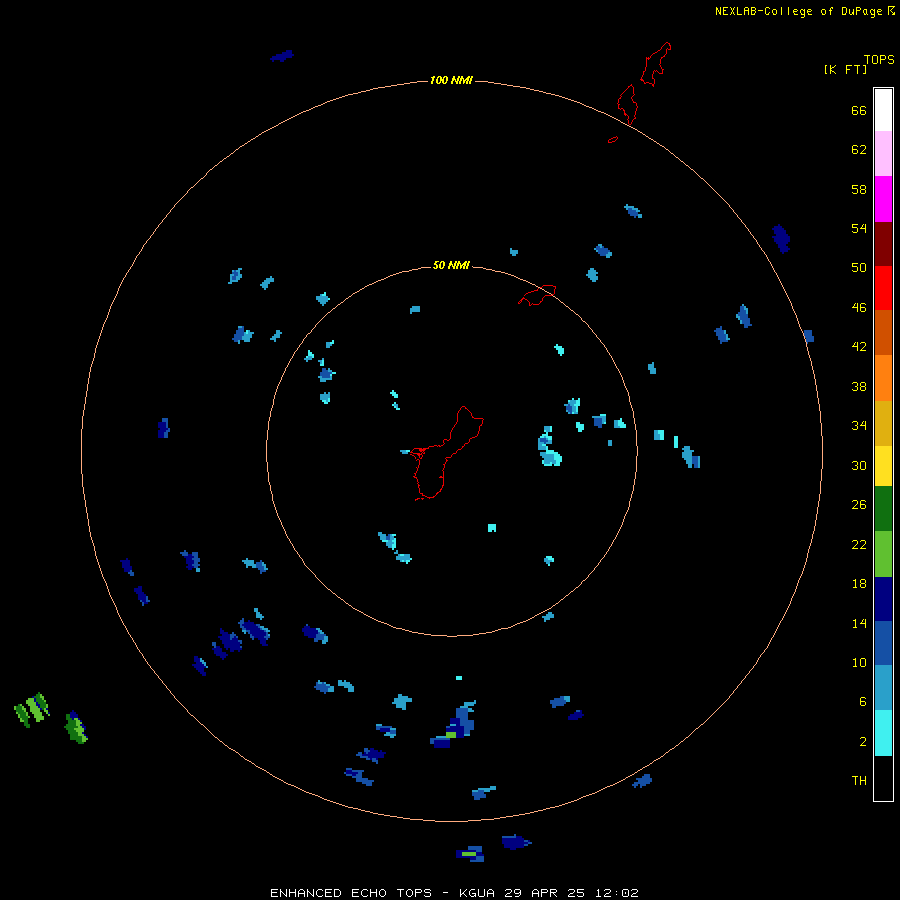Viewport: 900px width, 900px height.
Task: Select the light pink 62 kft legend swatch
Action: pos(883,154)
